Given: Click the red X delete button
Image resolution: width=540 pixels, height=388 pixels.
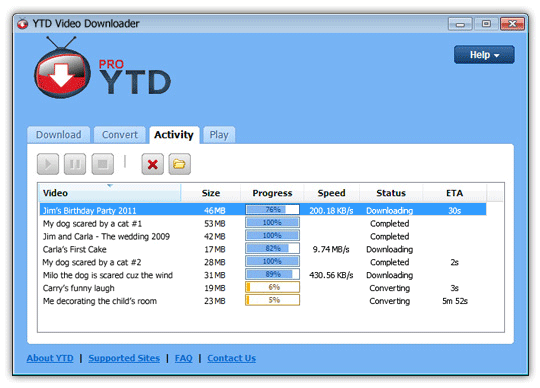Looking at the screenshot, I should tap(153, 164).
